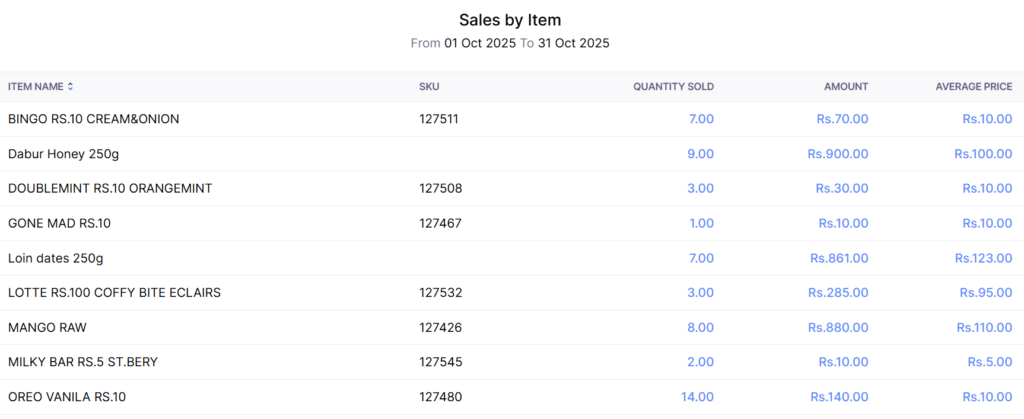
Task: Click the sort icon beside Item Name
Action: [x=70, y=87]
